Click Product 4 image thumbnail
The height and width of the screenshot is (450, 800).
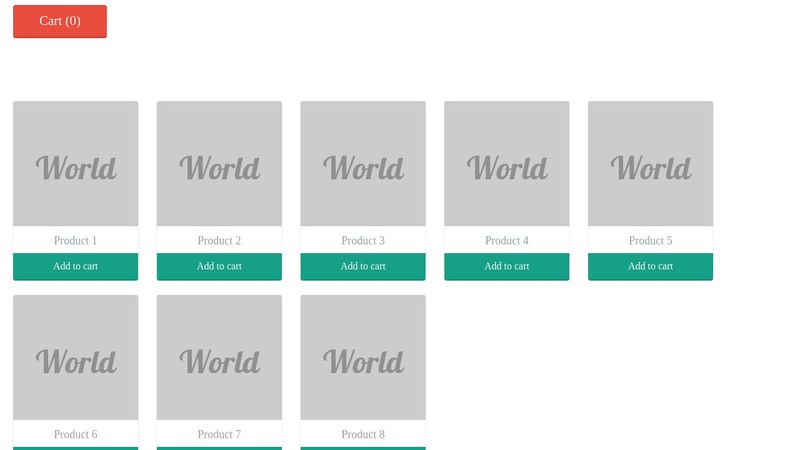coord(507,163)
